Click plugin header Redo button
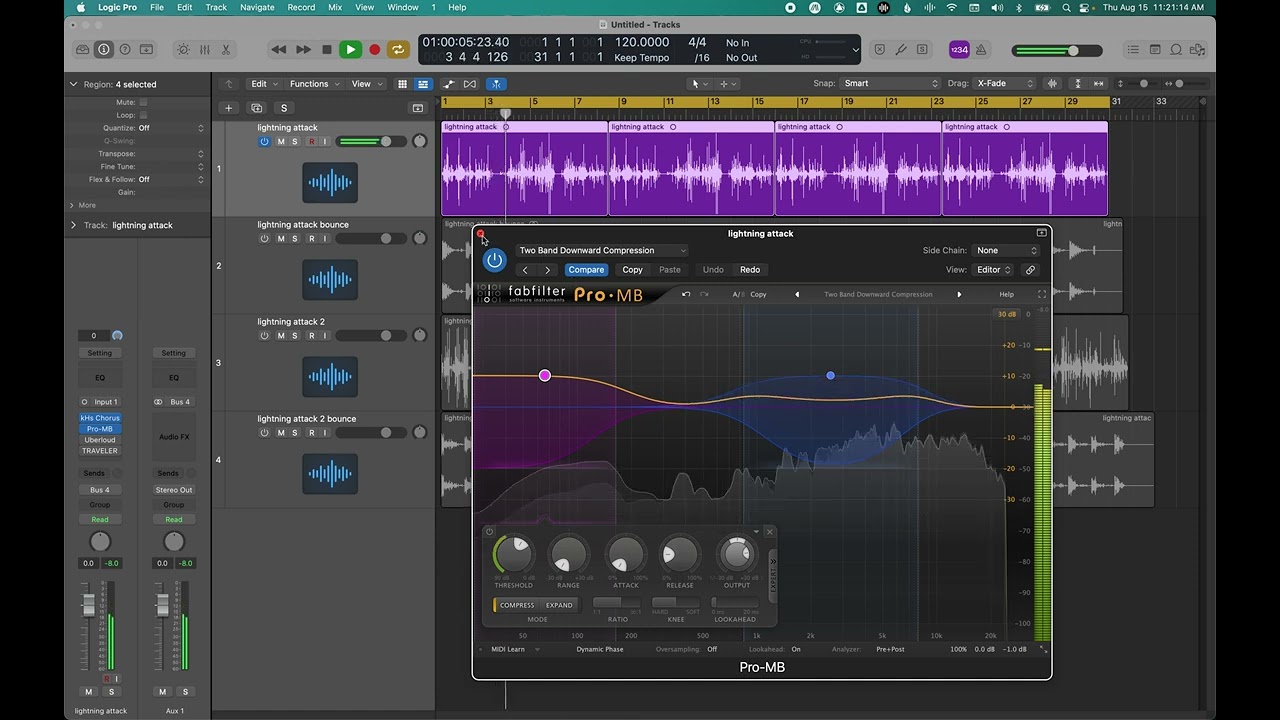 pos(750,270)
